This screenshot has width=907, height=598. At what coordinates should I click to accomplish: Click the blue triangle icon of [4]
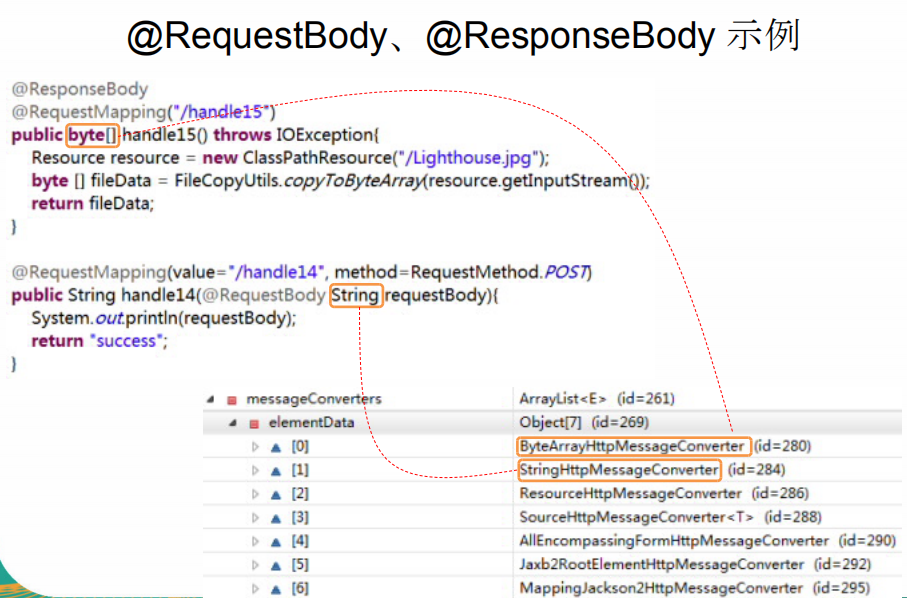(276, 542)
